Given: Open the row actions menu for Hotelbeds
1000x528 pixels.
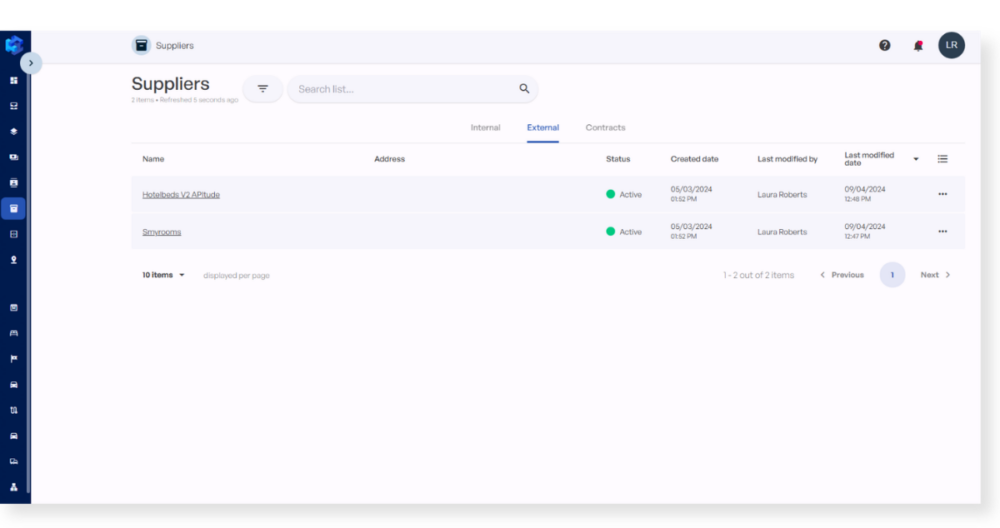Looking at the screenshot, I should 943,194.
